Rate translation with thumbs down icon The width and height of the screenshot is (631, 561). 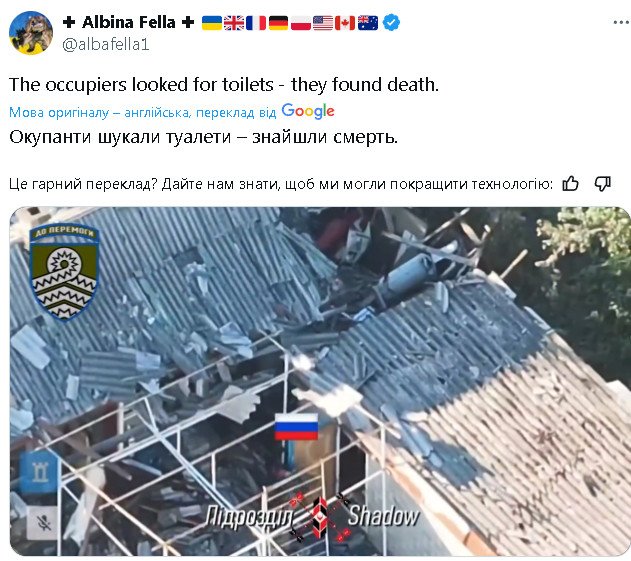coord(602,184)
